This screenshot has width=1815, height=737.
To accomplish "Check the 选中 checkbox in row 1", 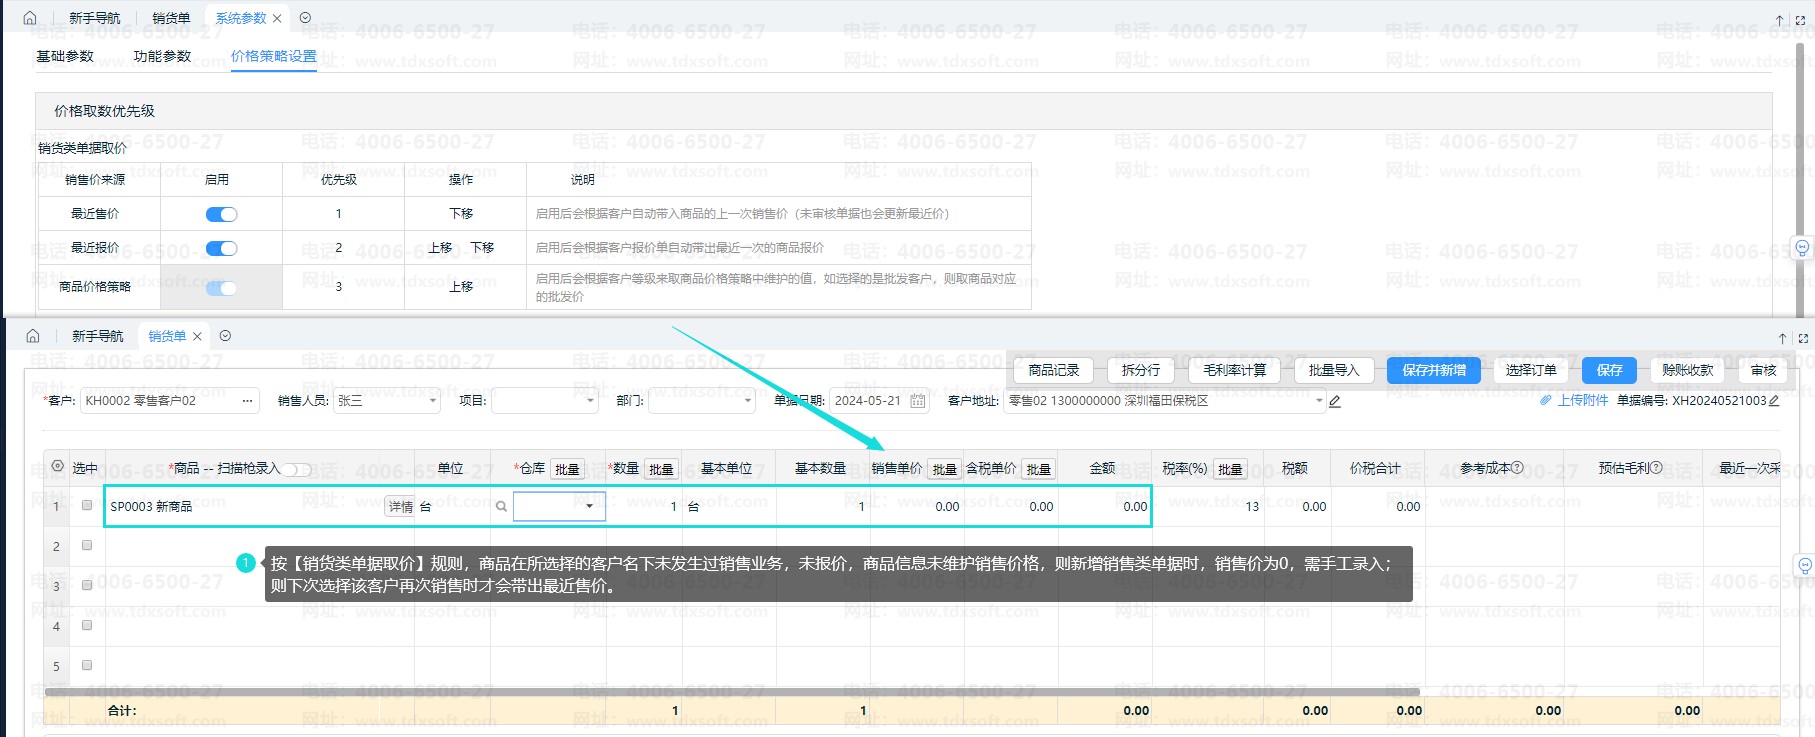I will (87, 506).
